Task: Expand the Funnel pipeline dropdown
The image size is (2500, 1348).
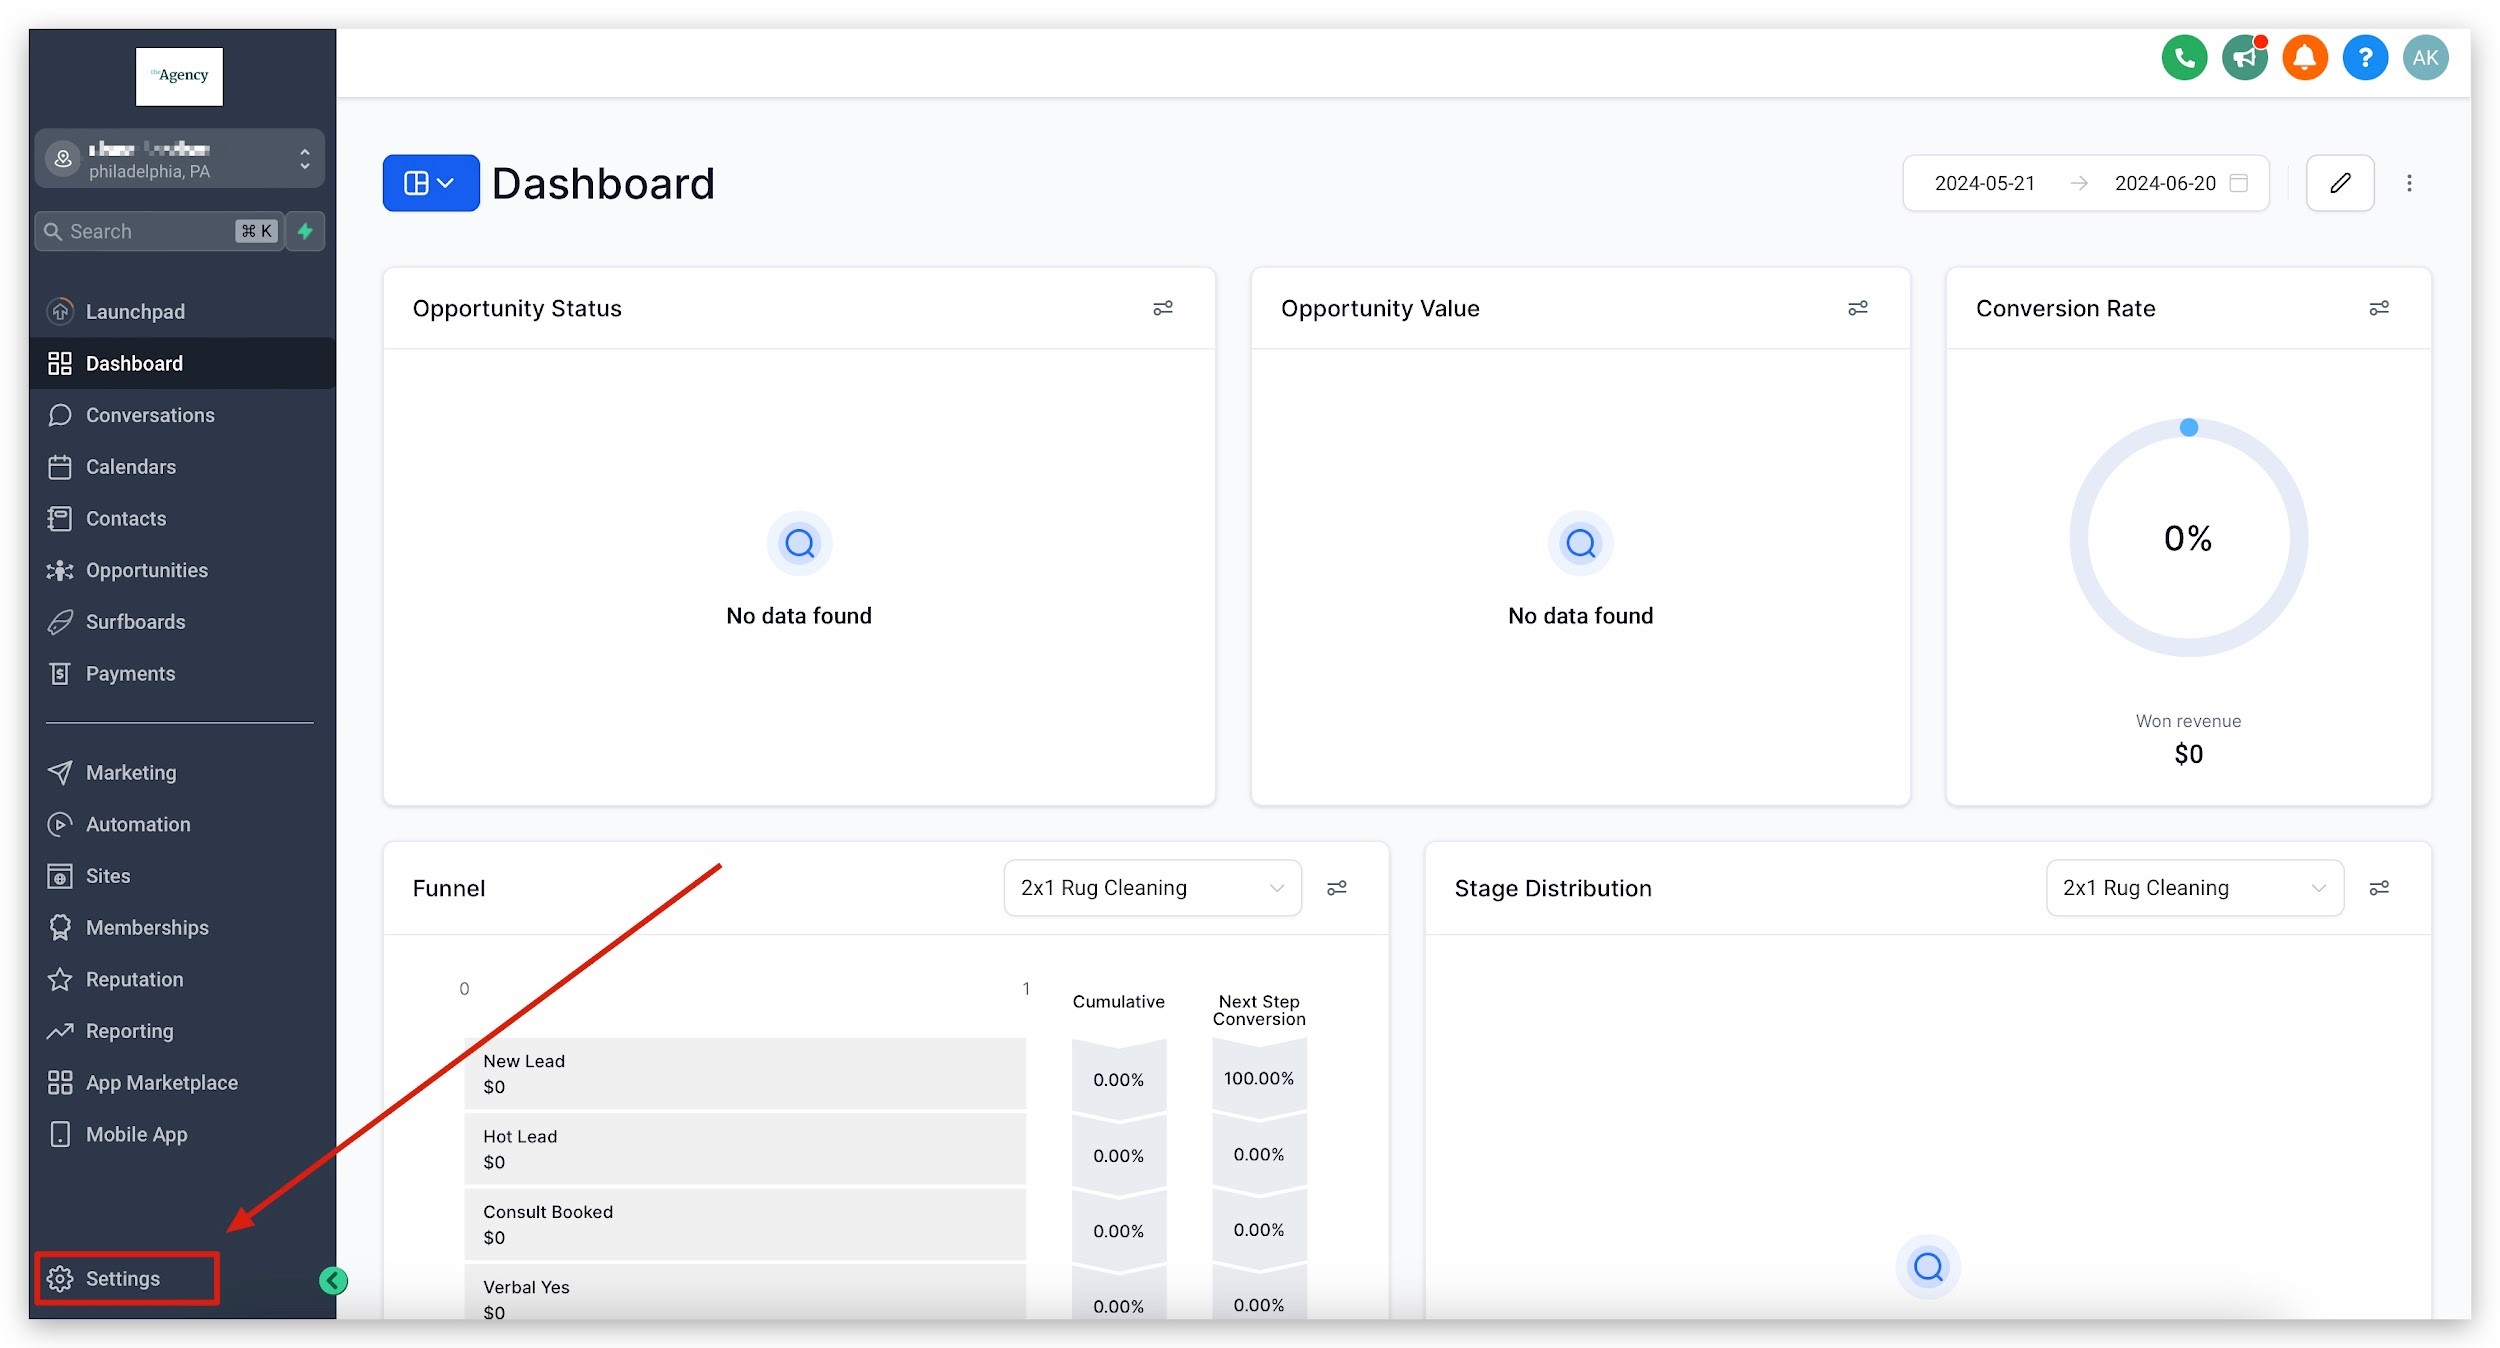Action: (x=1152, y=888)
